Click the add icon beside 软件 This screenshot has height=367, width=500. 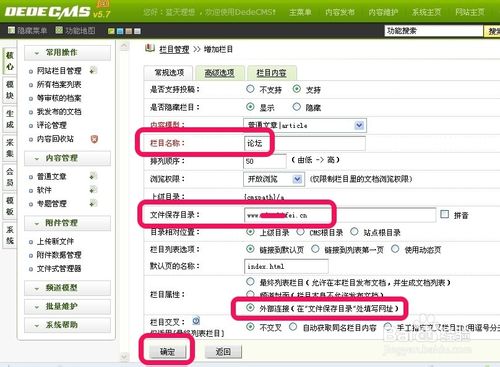[93, 190]
